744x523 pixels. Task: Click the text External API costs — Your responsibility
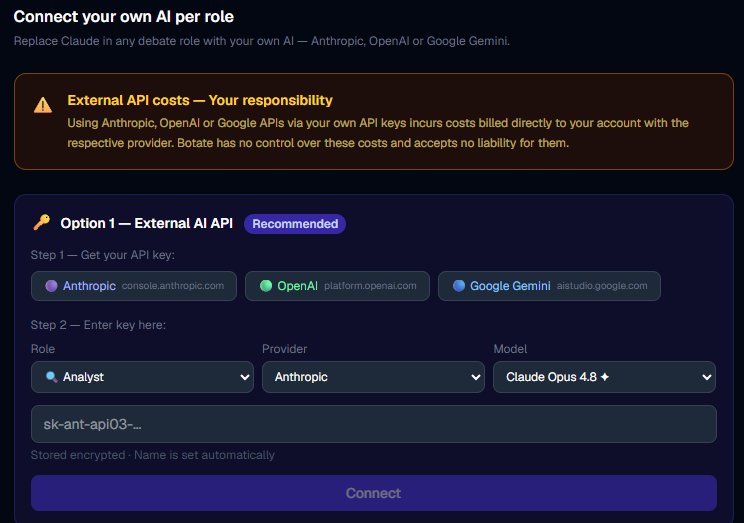200,101
